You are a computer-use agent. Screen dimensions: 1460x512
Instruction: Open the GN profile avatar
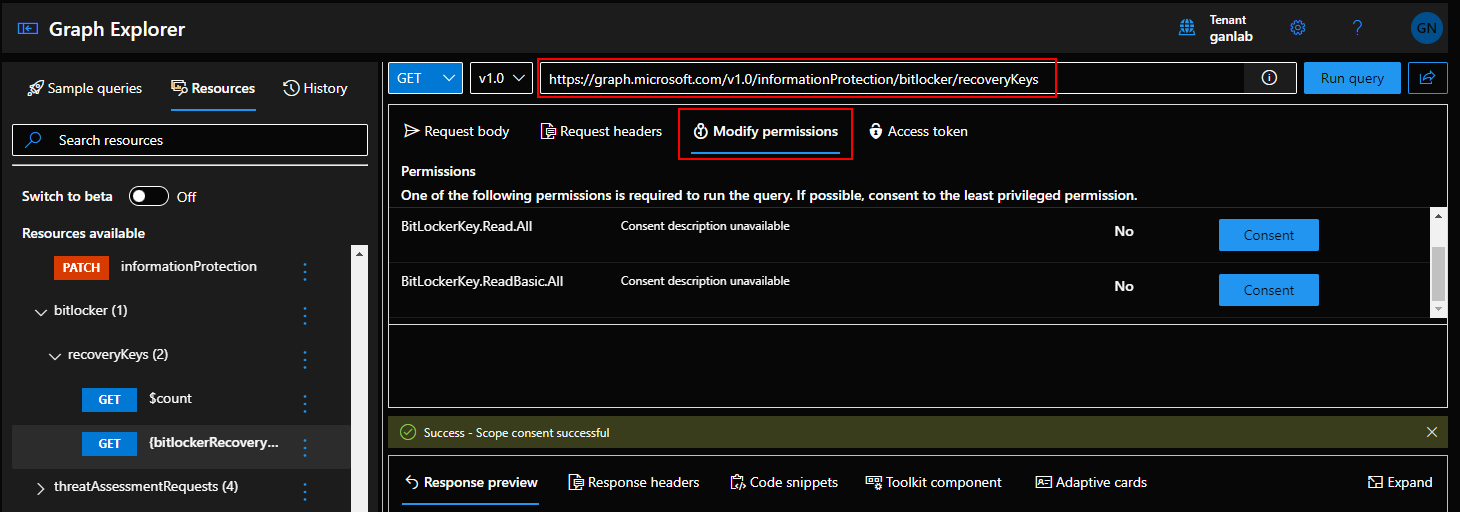1426,28
